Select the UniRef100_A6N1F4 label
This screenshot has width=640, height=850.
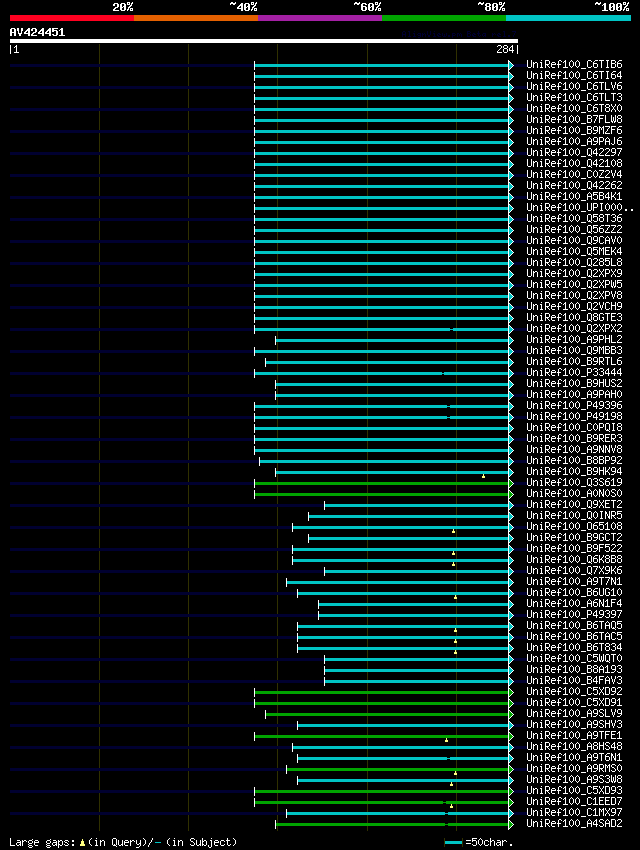tap(574, 603)
